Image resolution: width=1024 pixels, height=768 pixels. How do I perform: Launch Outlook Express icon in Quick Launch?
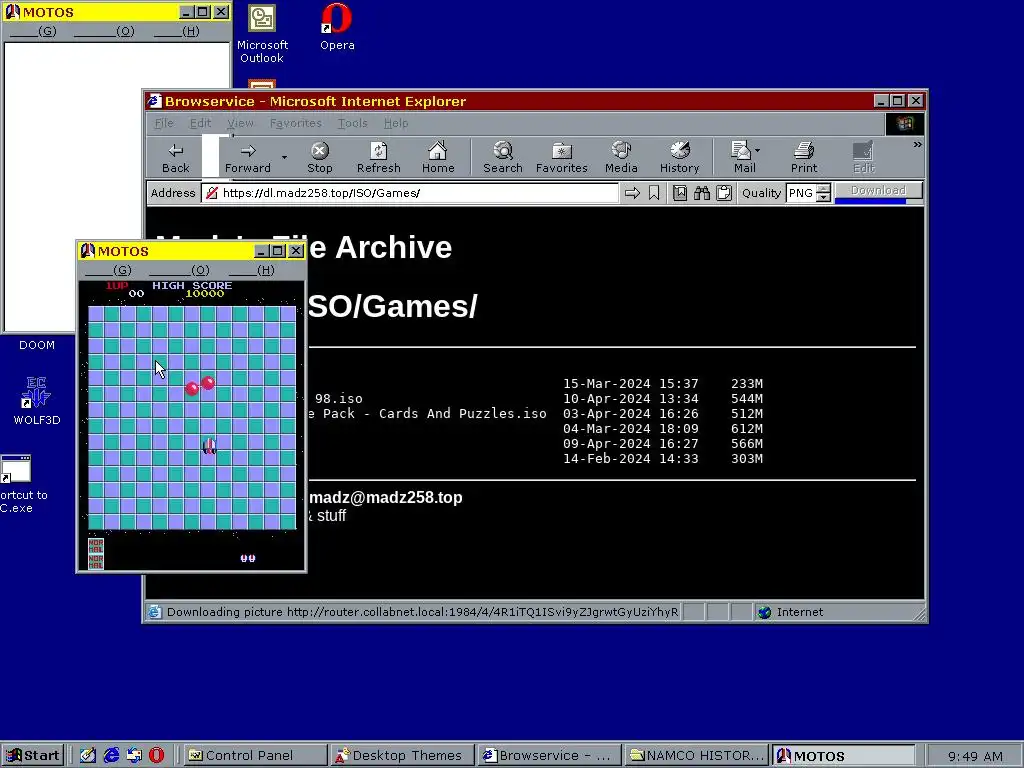click(134, 756)
